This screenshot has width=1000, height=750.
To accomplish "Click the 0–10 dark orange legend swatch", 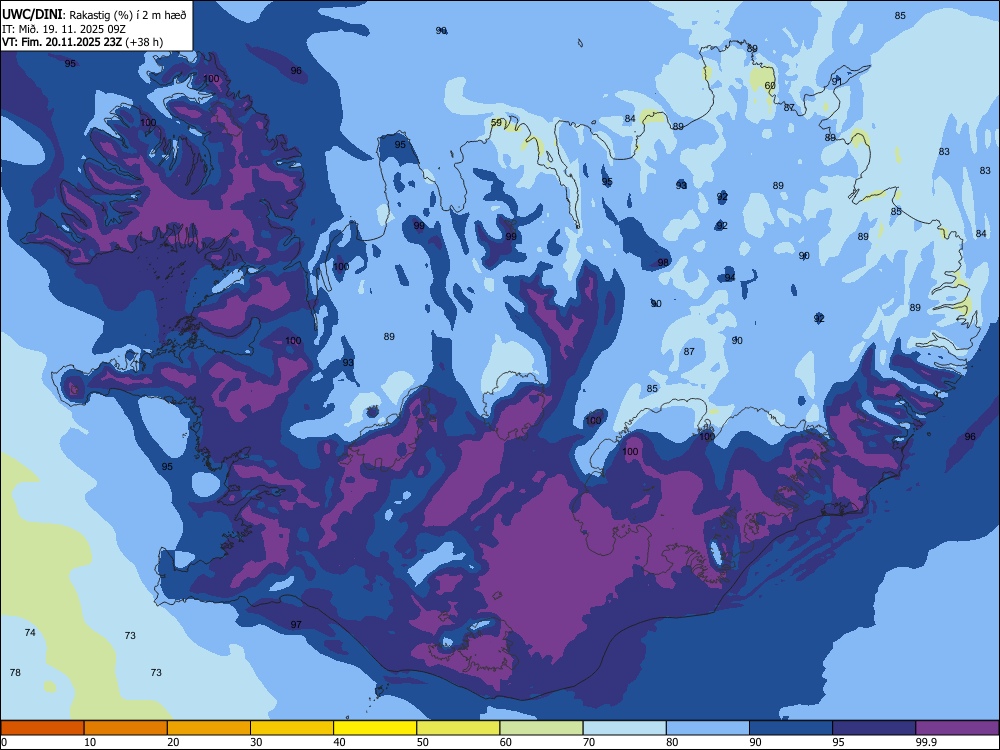I will coord(42,728).
